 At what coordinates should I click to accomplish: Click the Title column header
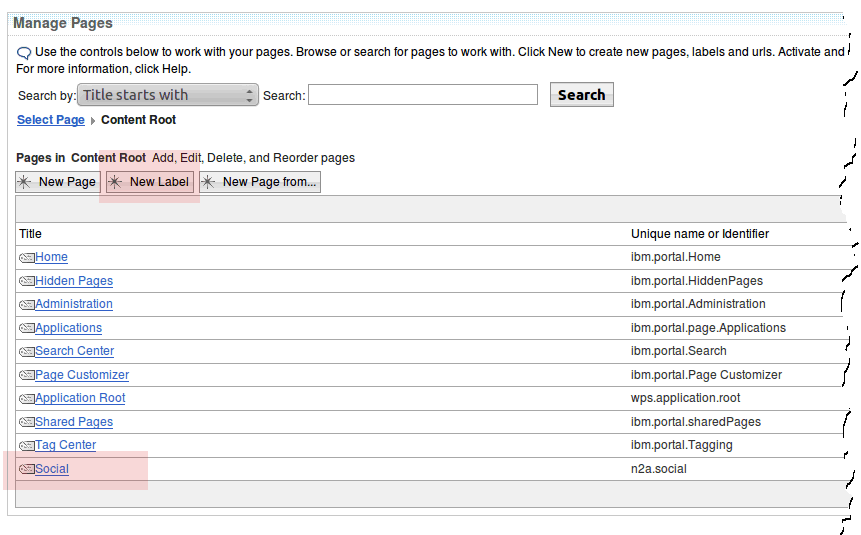(x=30, y=234)
